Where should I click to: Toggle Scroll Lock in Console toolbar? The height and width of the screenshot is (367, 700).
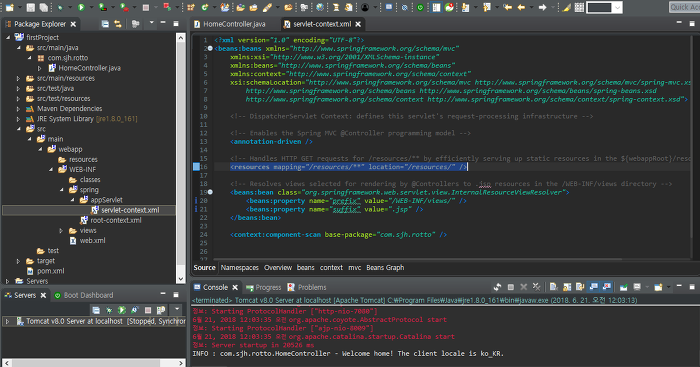point(567,287)
